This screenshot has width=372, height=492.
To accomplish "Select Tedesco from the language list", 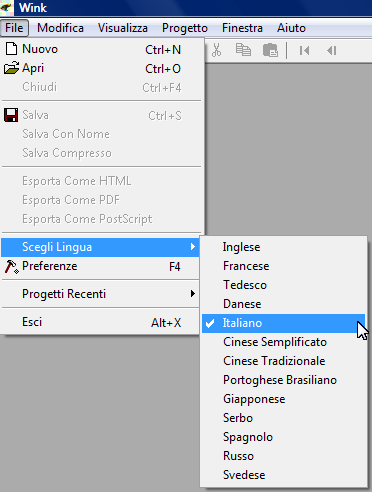I will 283,285.
